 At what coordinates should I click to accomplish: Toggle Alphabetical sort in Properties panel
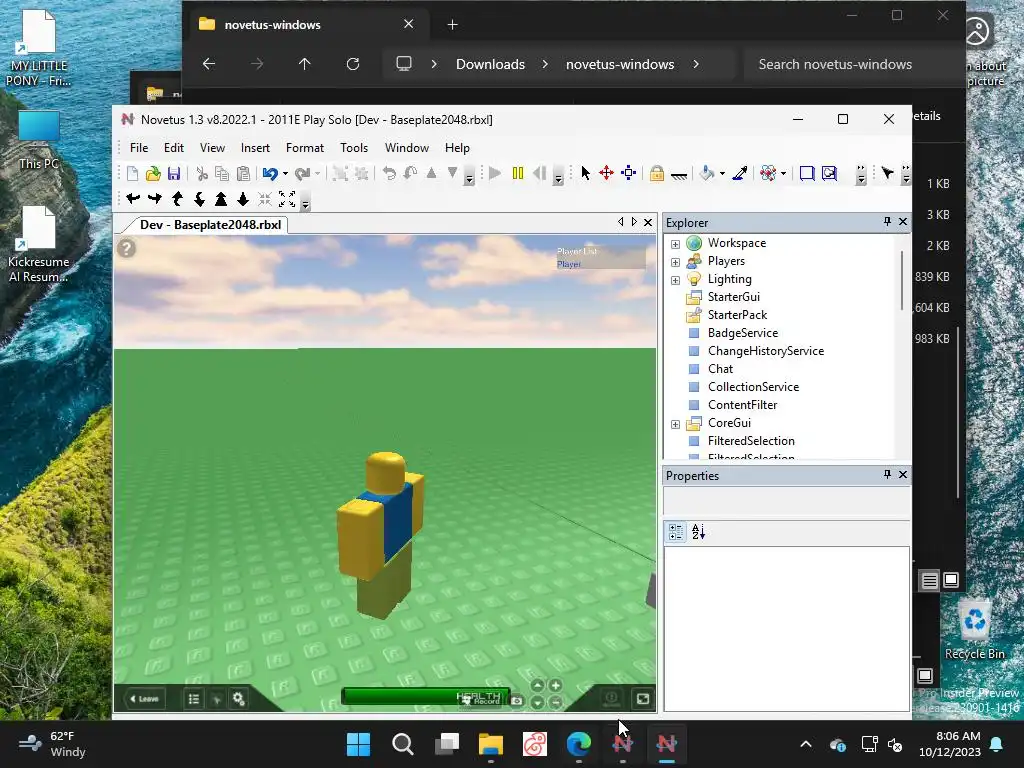pos(698,532)
